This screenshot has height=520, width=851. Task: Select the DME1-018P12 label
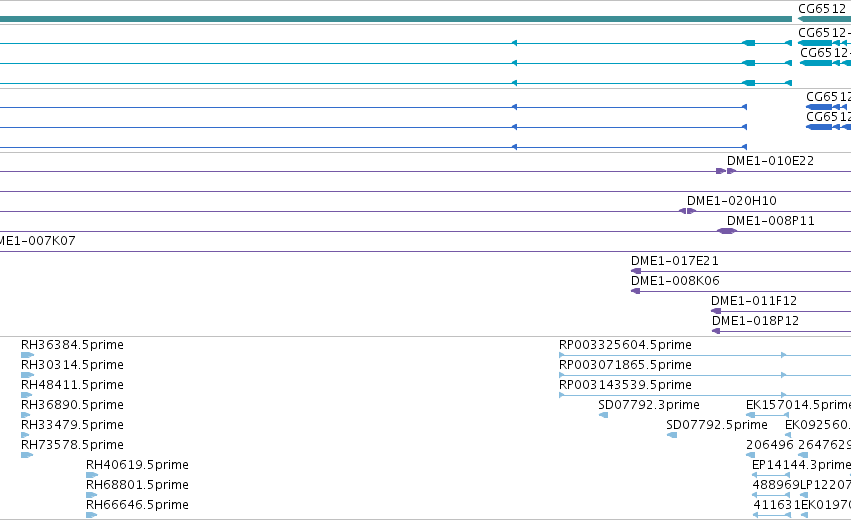point(755,321)
